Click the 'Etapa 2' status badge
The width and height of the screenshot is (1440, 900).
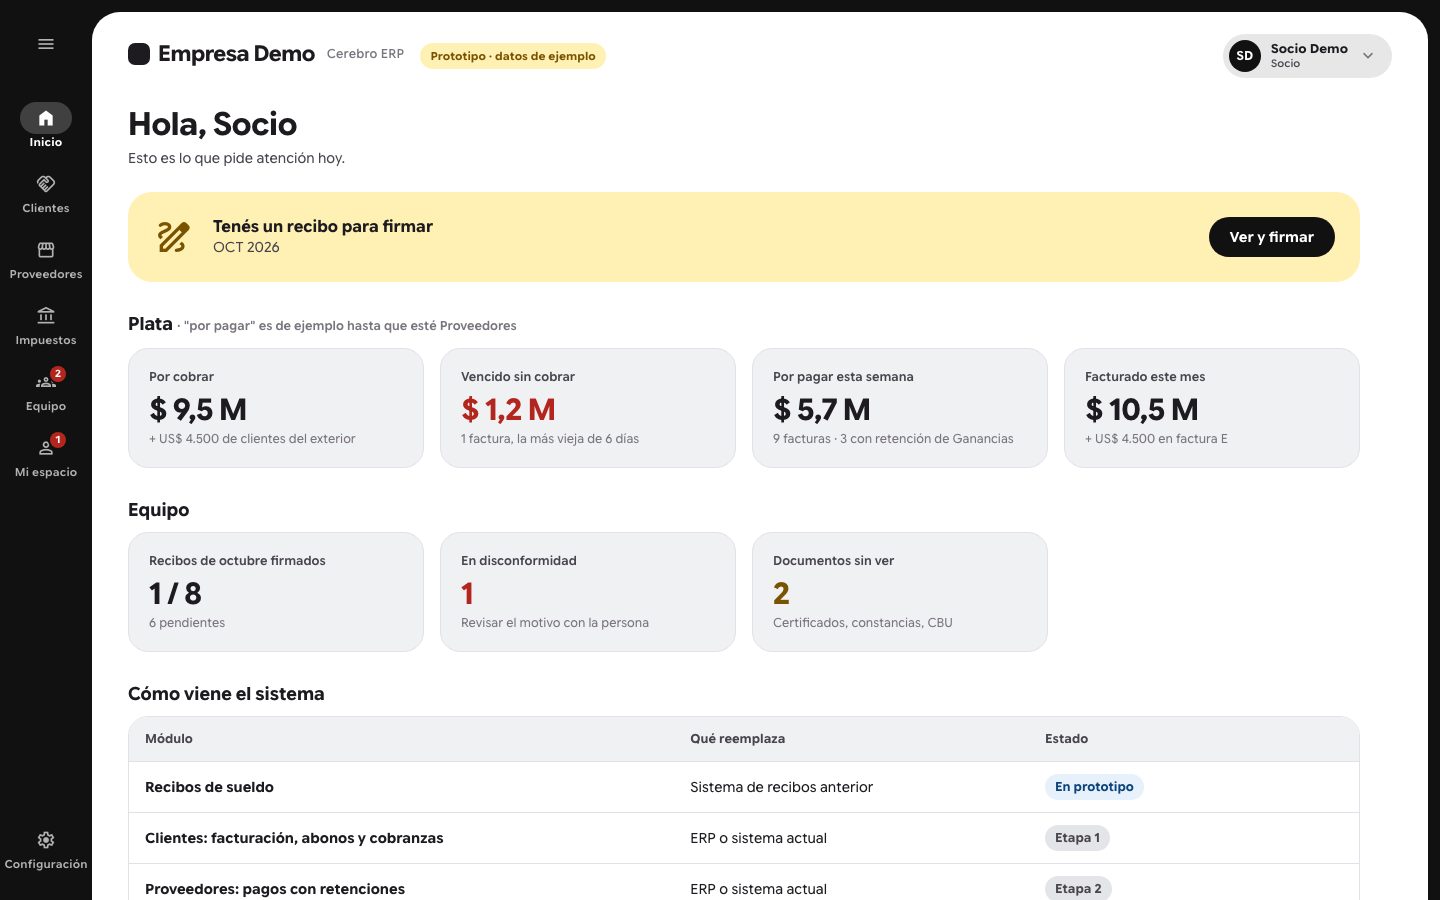point(1078,888)
